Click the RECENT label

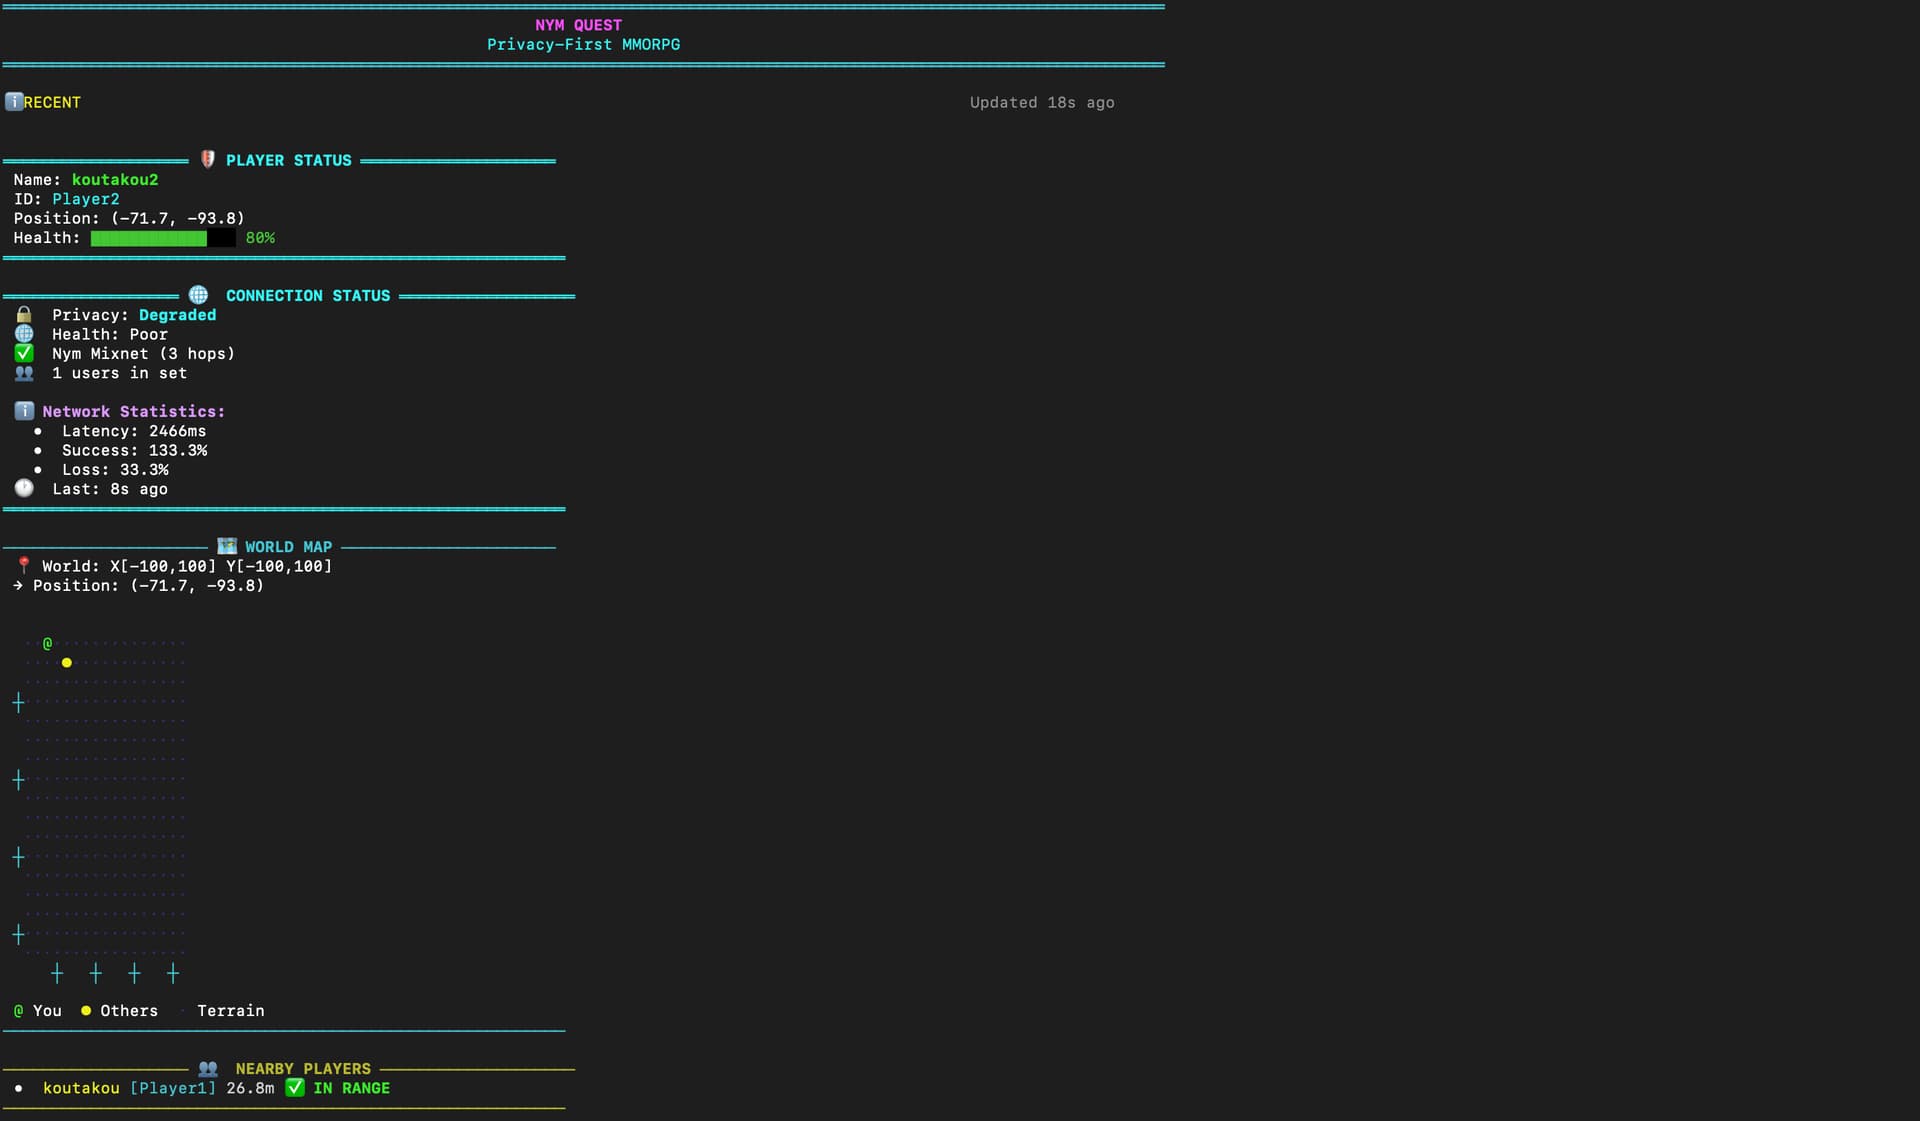[52, 102]
